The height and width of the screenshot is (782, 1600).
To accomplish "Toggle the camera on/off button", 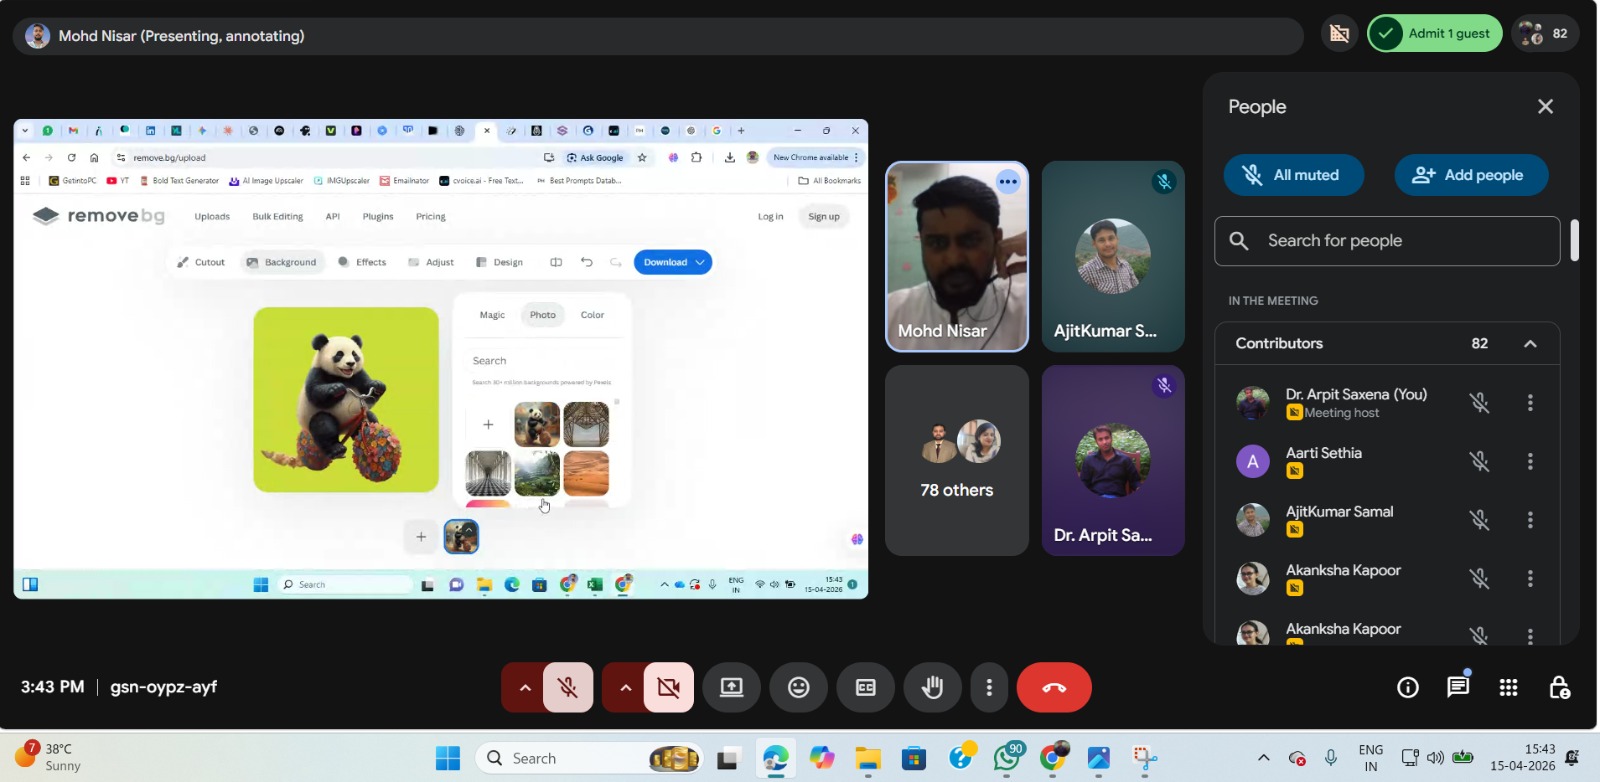I will [x=668, y=688].
